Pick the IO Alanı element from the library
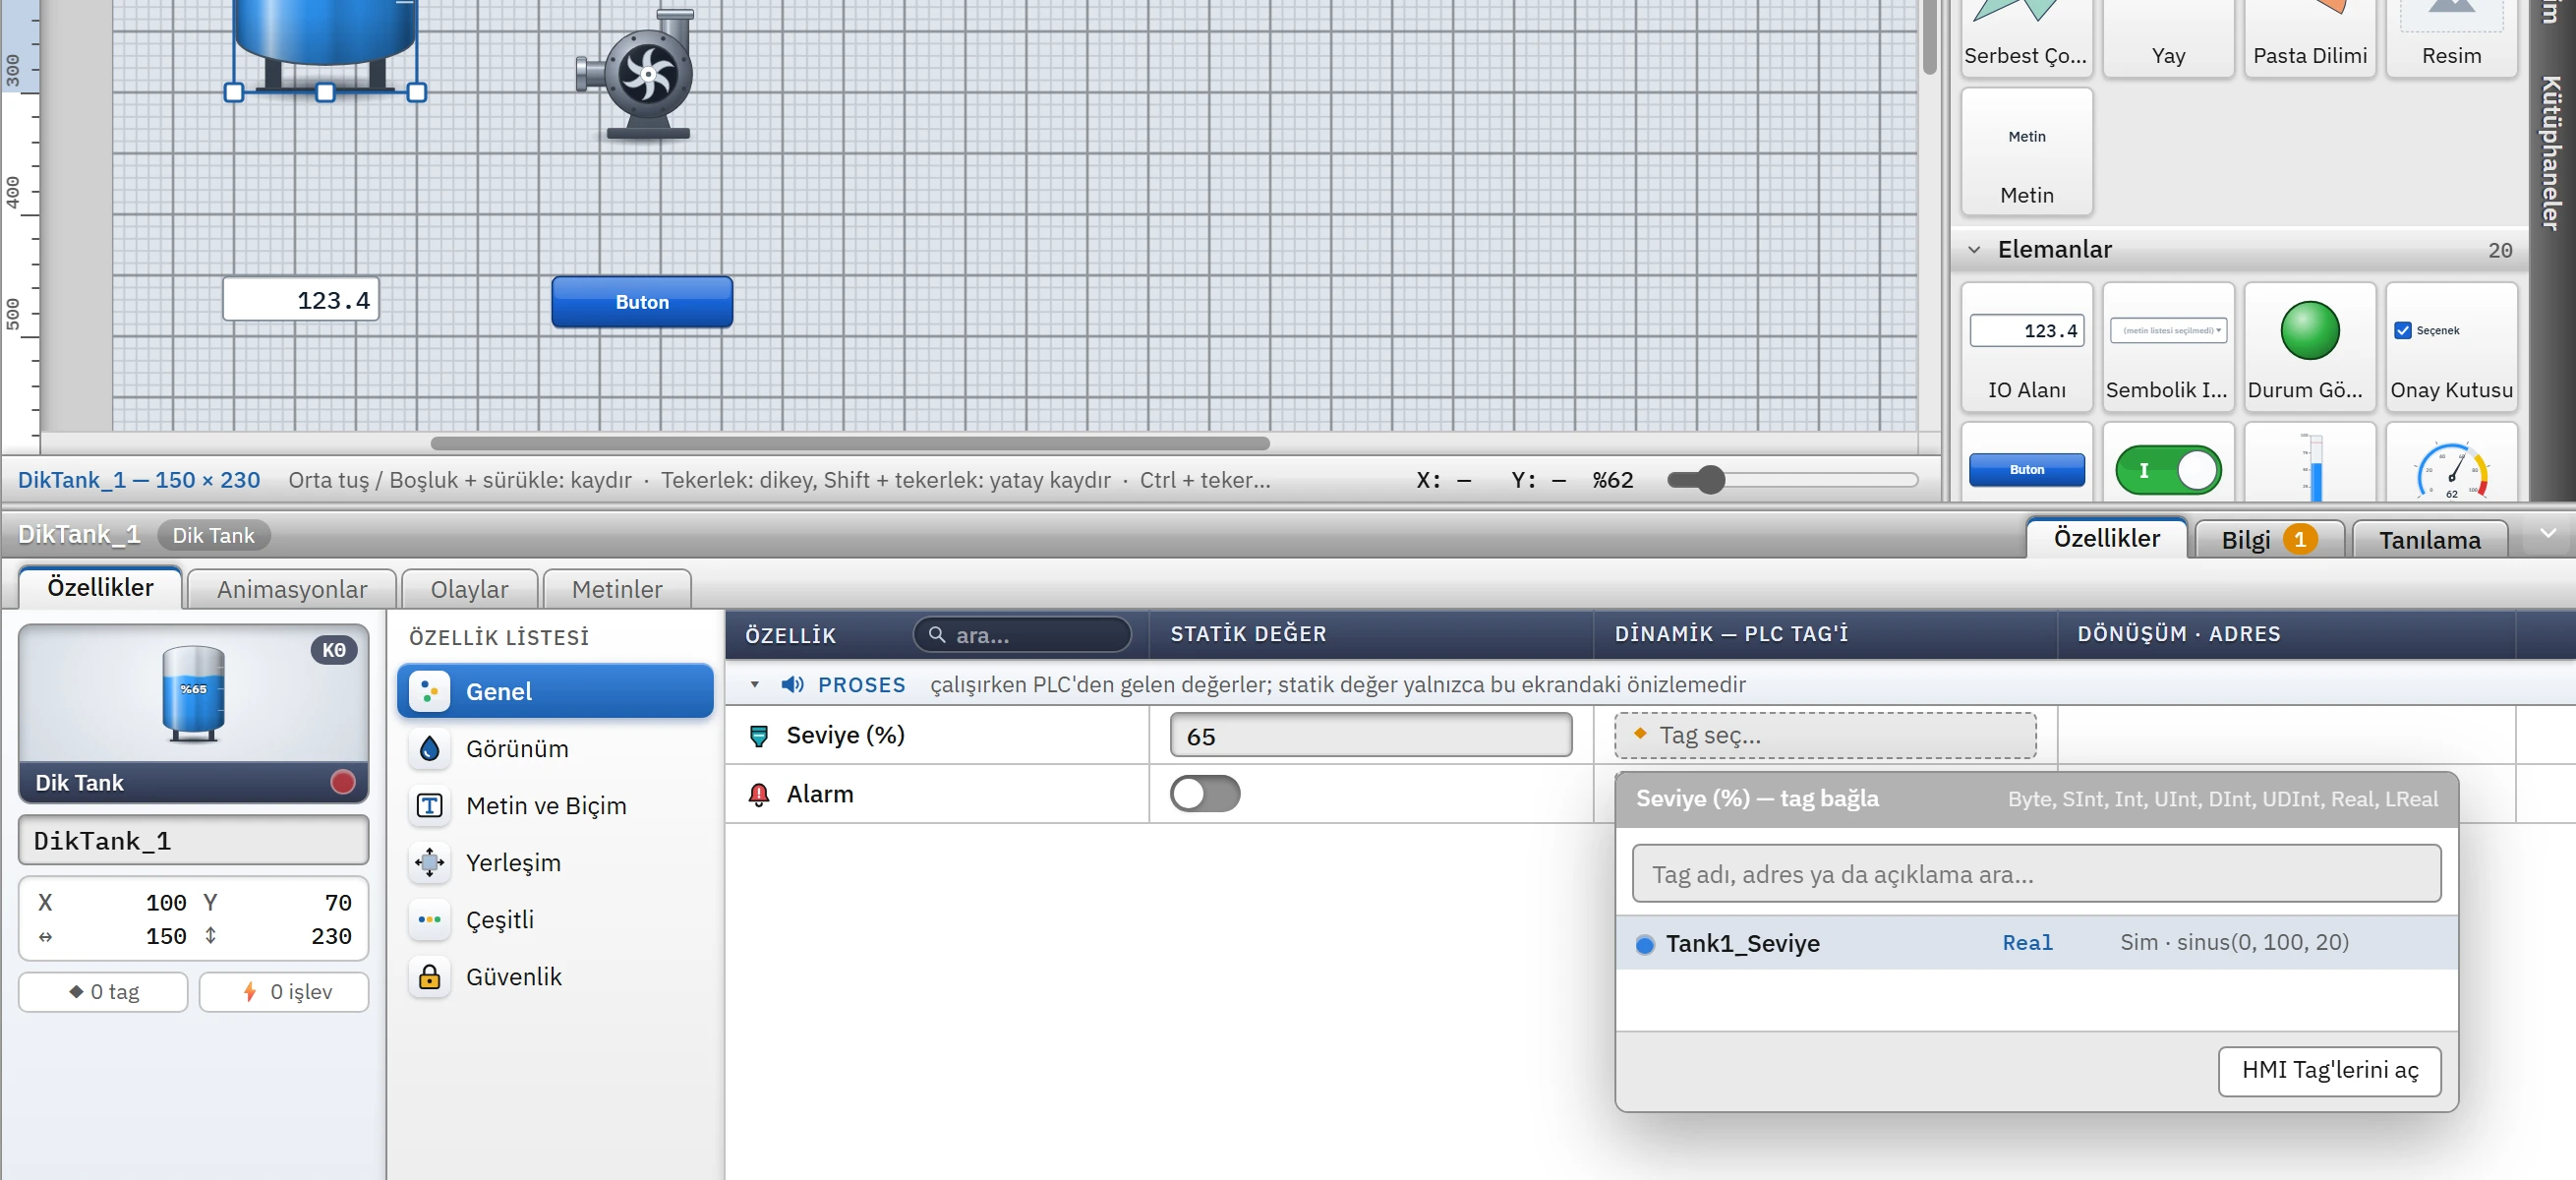2576x1180 pixels. click(x=2026, y=347)
